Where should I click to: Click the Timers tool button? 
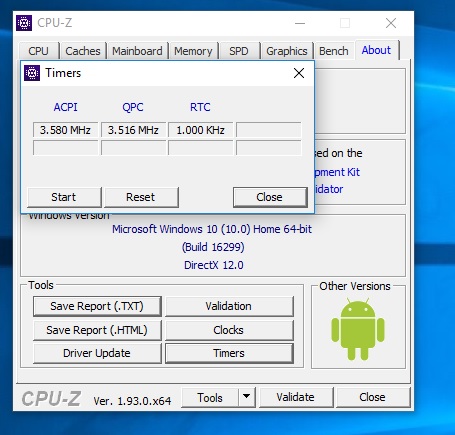(229, 353)
